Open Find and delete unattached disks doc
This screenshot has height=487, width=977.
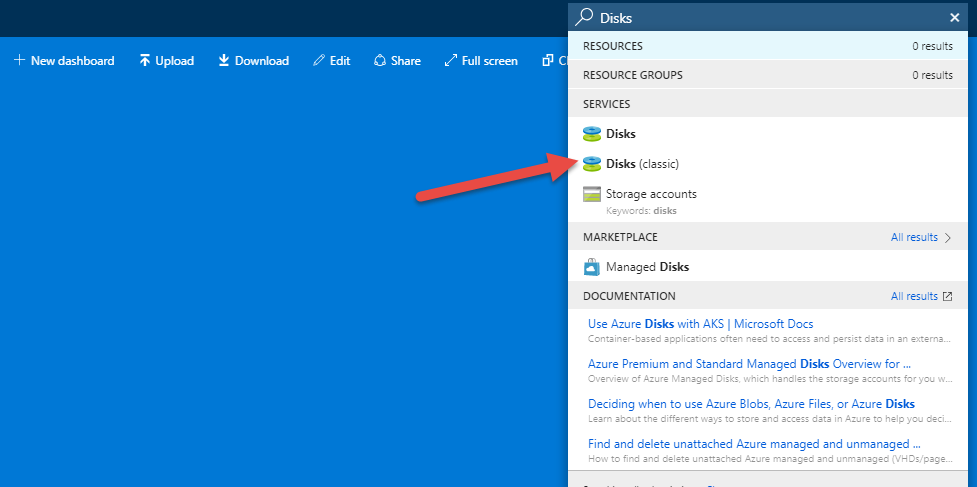(x=755, y=444)
